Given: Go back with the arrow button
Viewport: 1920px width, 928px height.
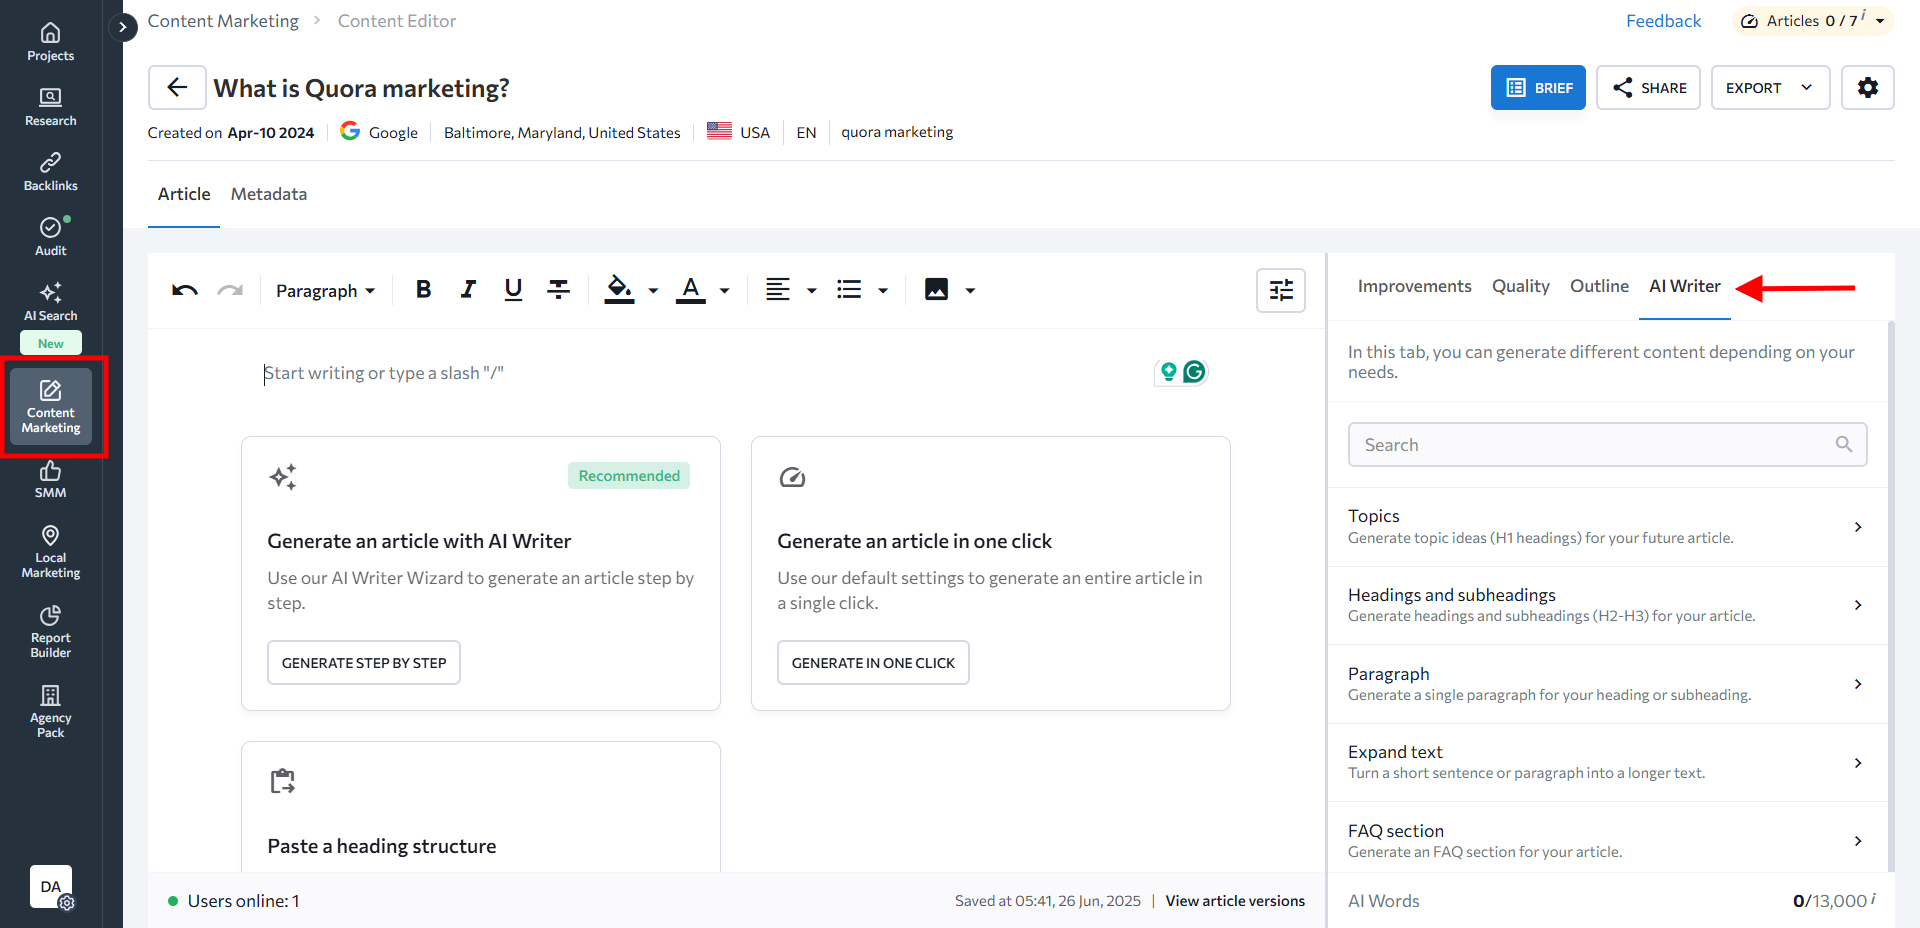Looking at the screenshot, I should (x=177, y=88).
